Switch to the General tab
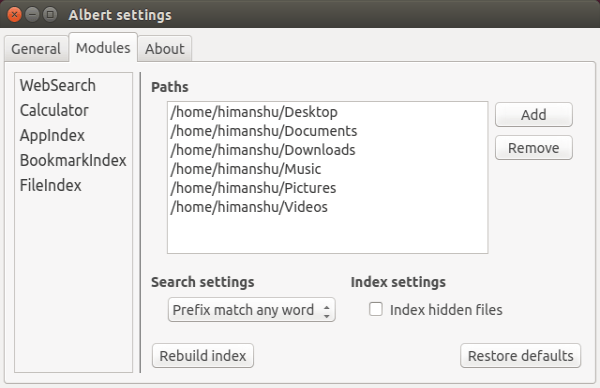The image size is (600, 388). click(x=36, y=49)
